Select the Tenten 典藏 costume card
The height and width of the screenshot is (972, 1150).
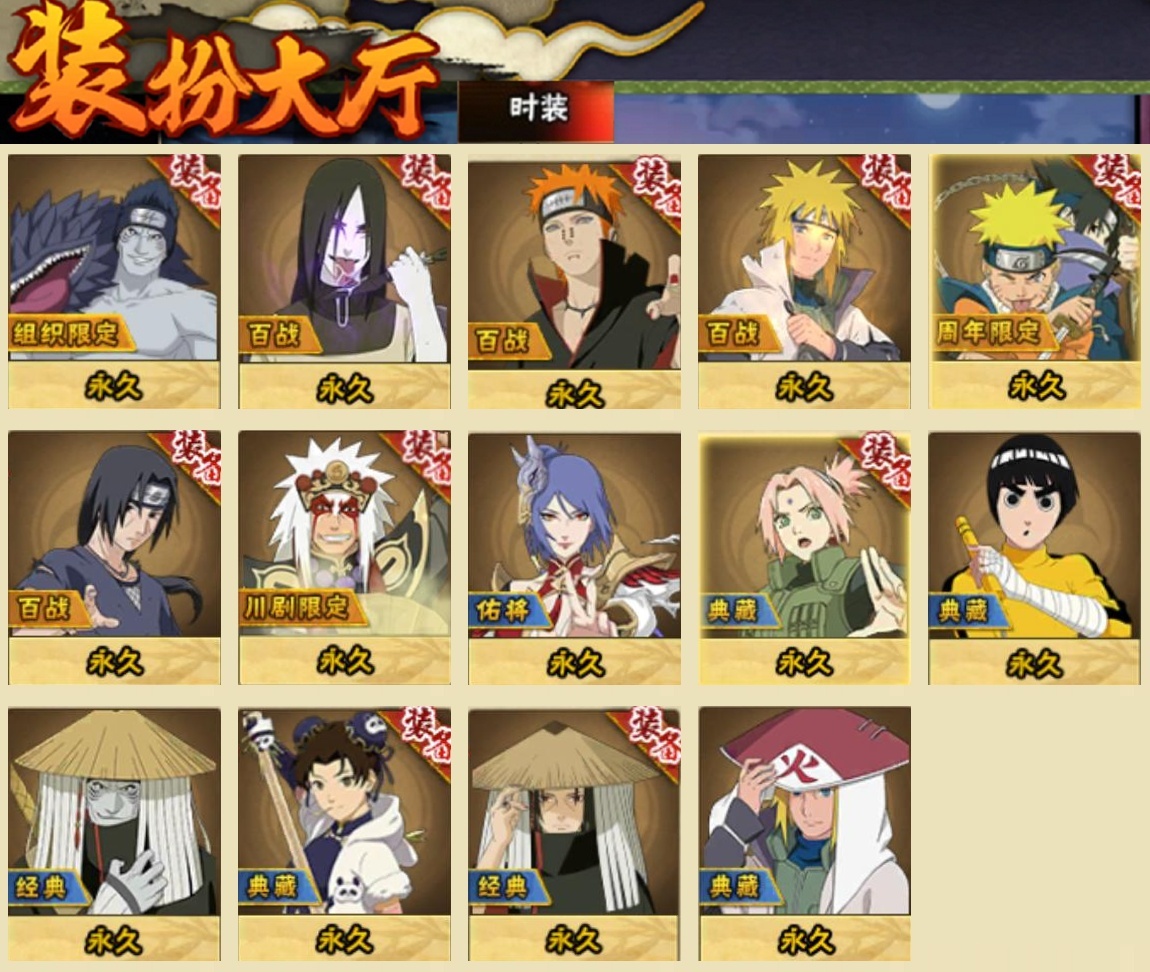tap(345, 834)
